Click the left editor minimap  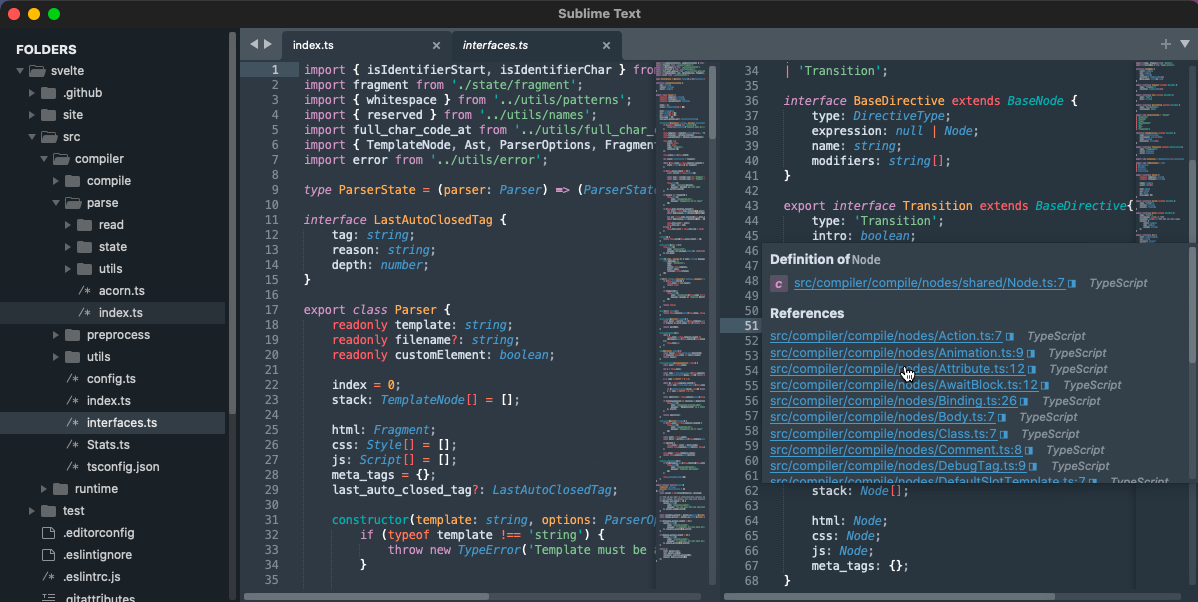[682, 325]
